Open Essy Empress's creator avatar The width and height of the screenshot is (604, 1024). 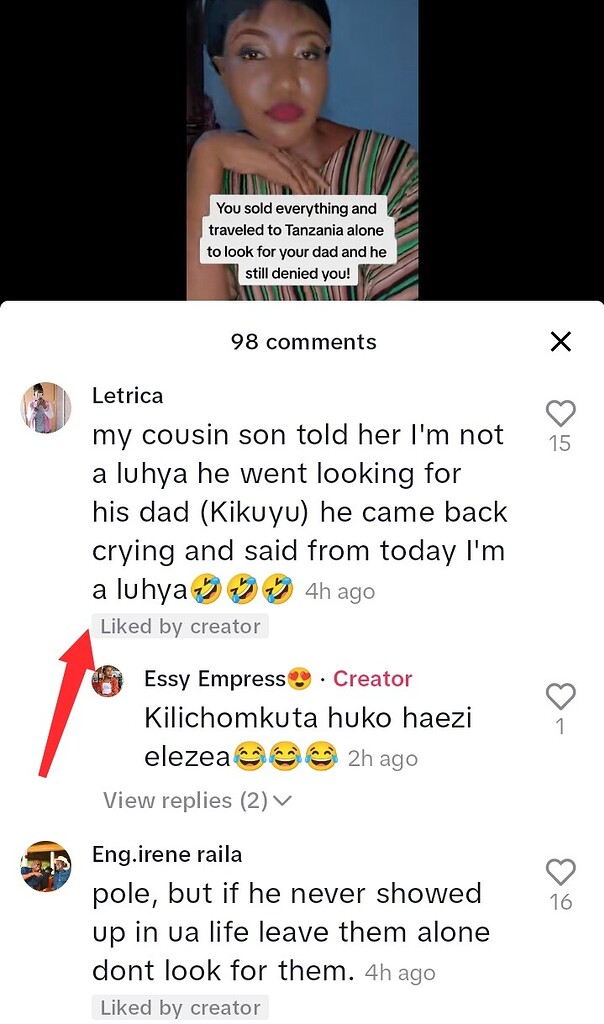point(107,682)
